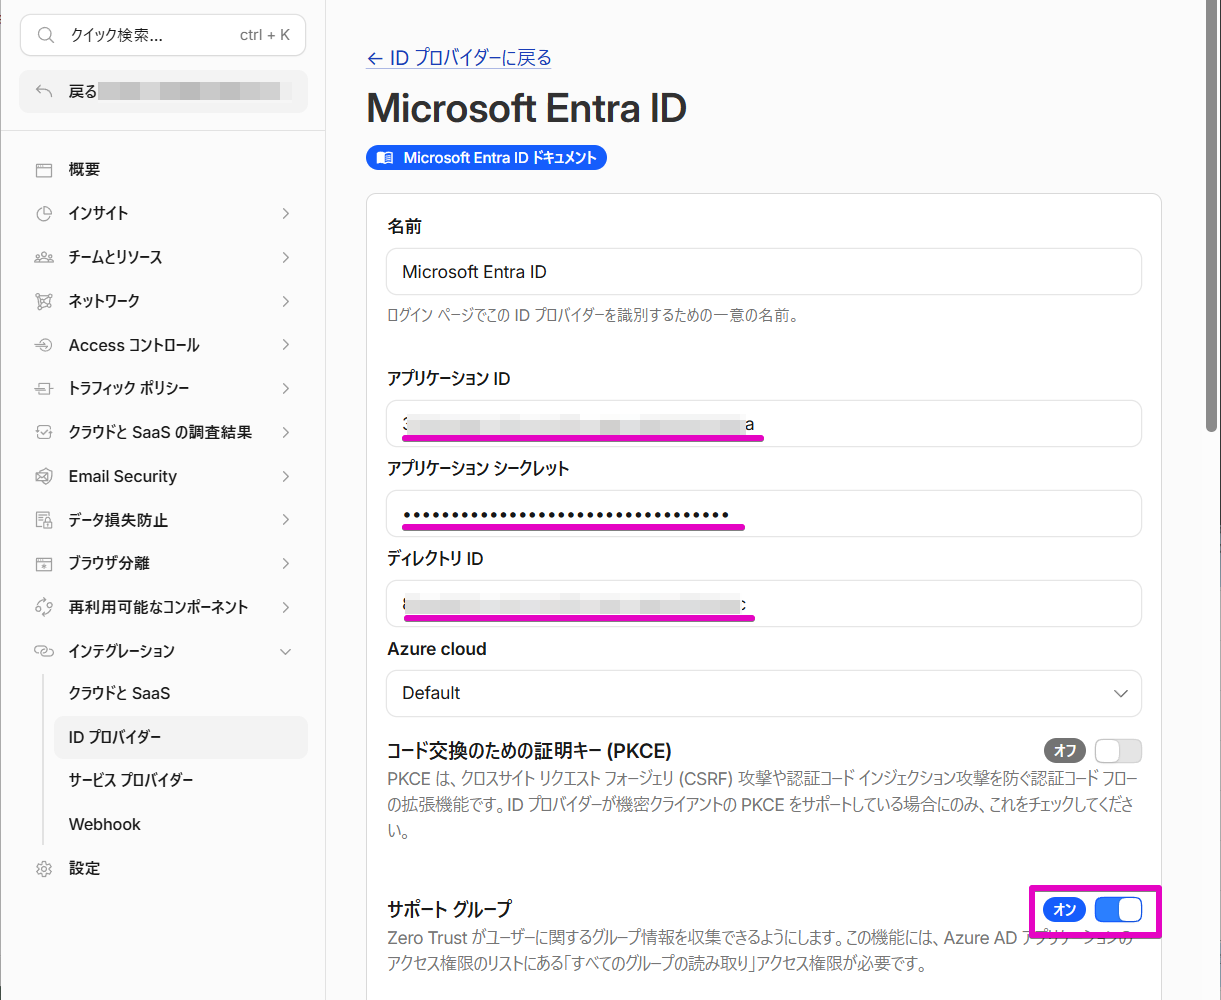This screenshot has height=1000, width=1221.
Task: Expand the インサイト menu chevron
Action: pos(286,213)
